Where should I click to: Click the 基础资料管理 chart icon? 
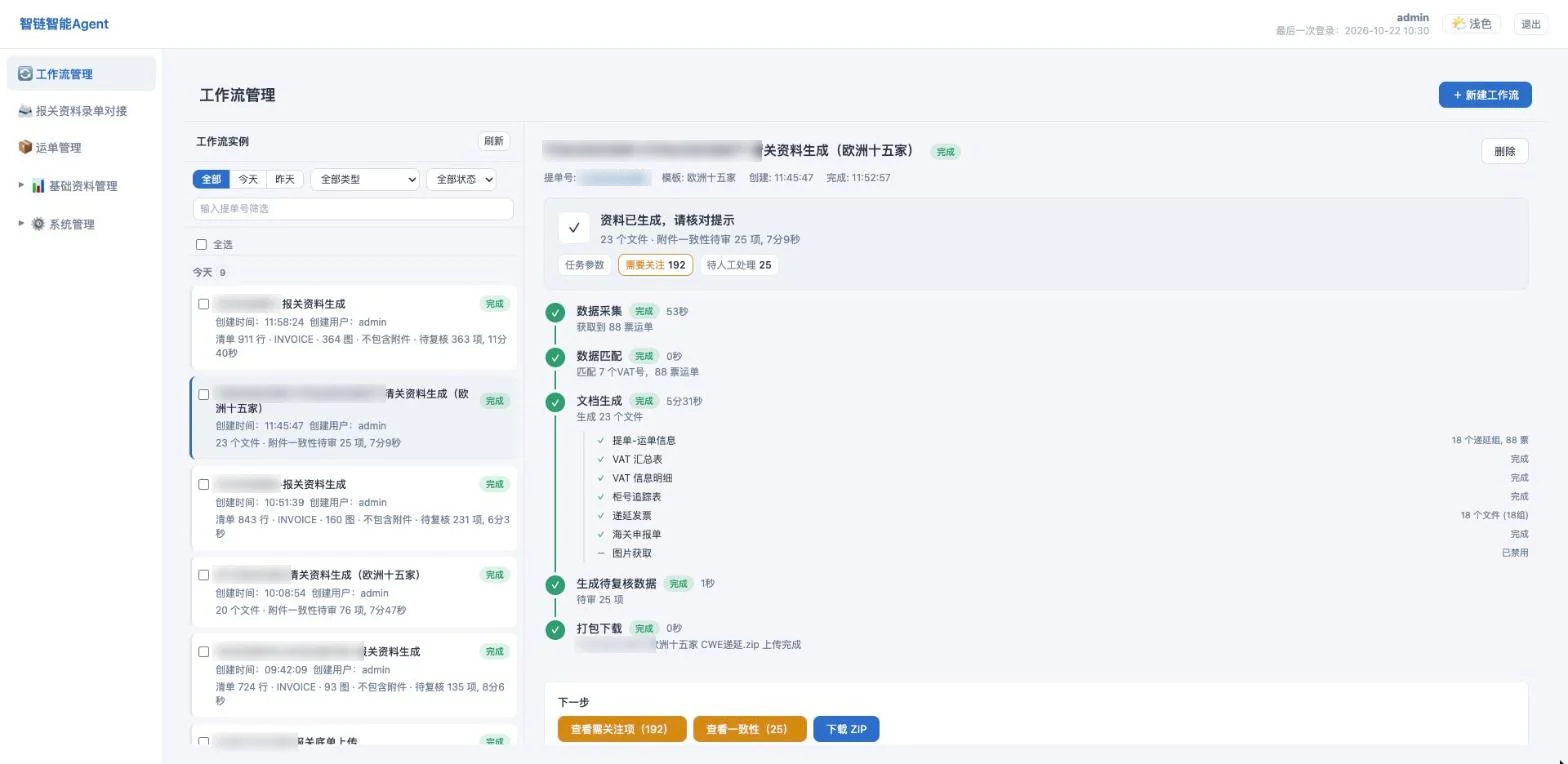pyautogui.click(x=38, y=185)
